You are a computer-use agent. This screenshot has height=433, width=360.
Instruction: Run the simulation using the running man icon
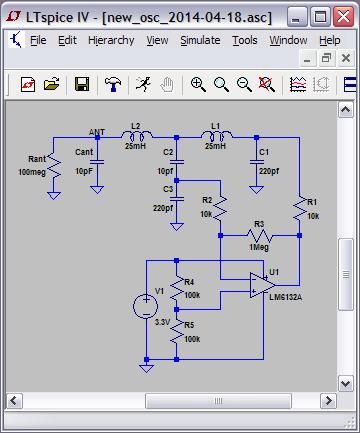(143, 84)
